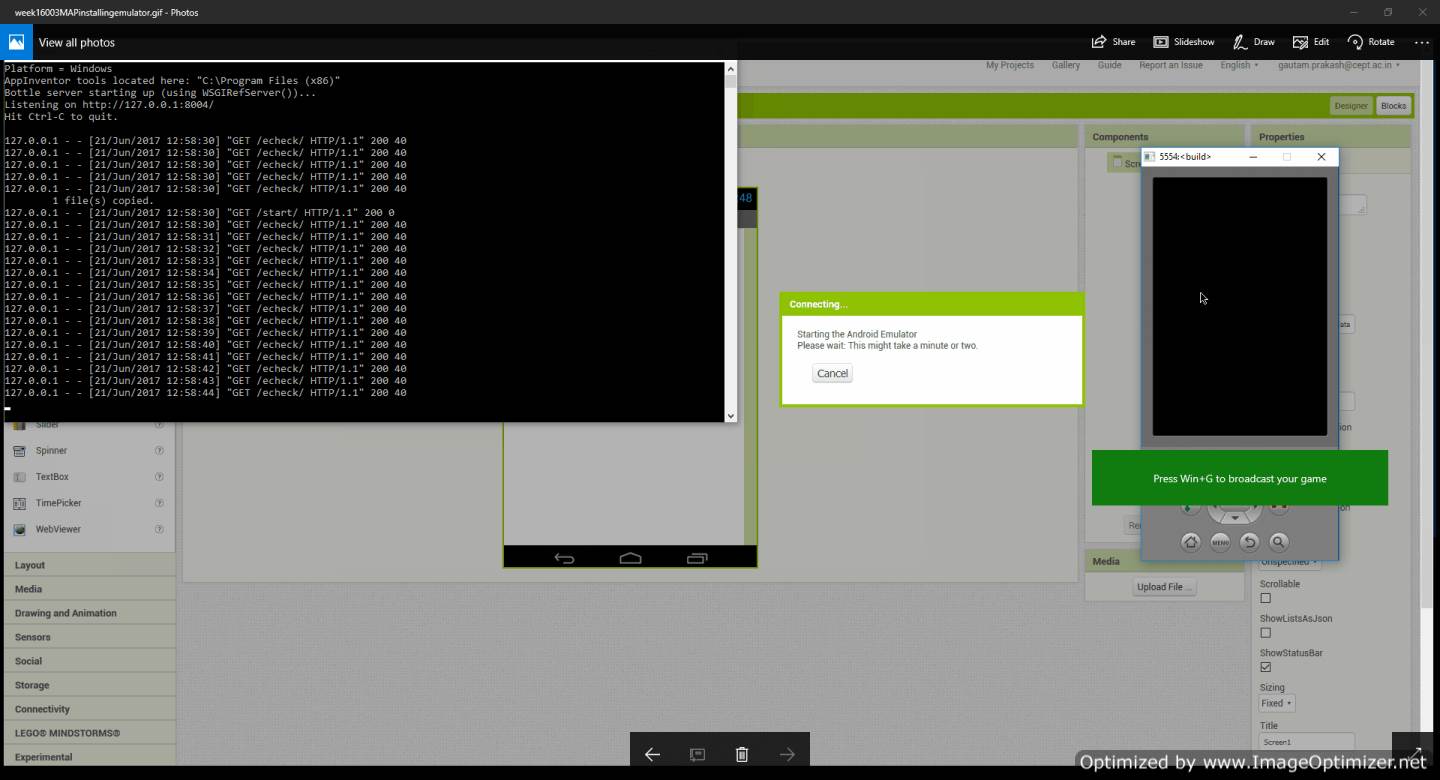Open help for TextBox component

pos(159,477)
